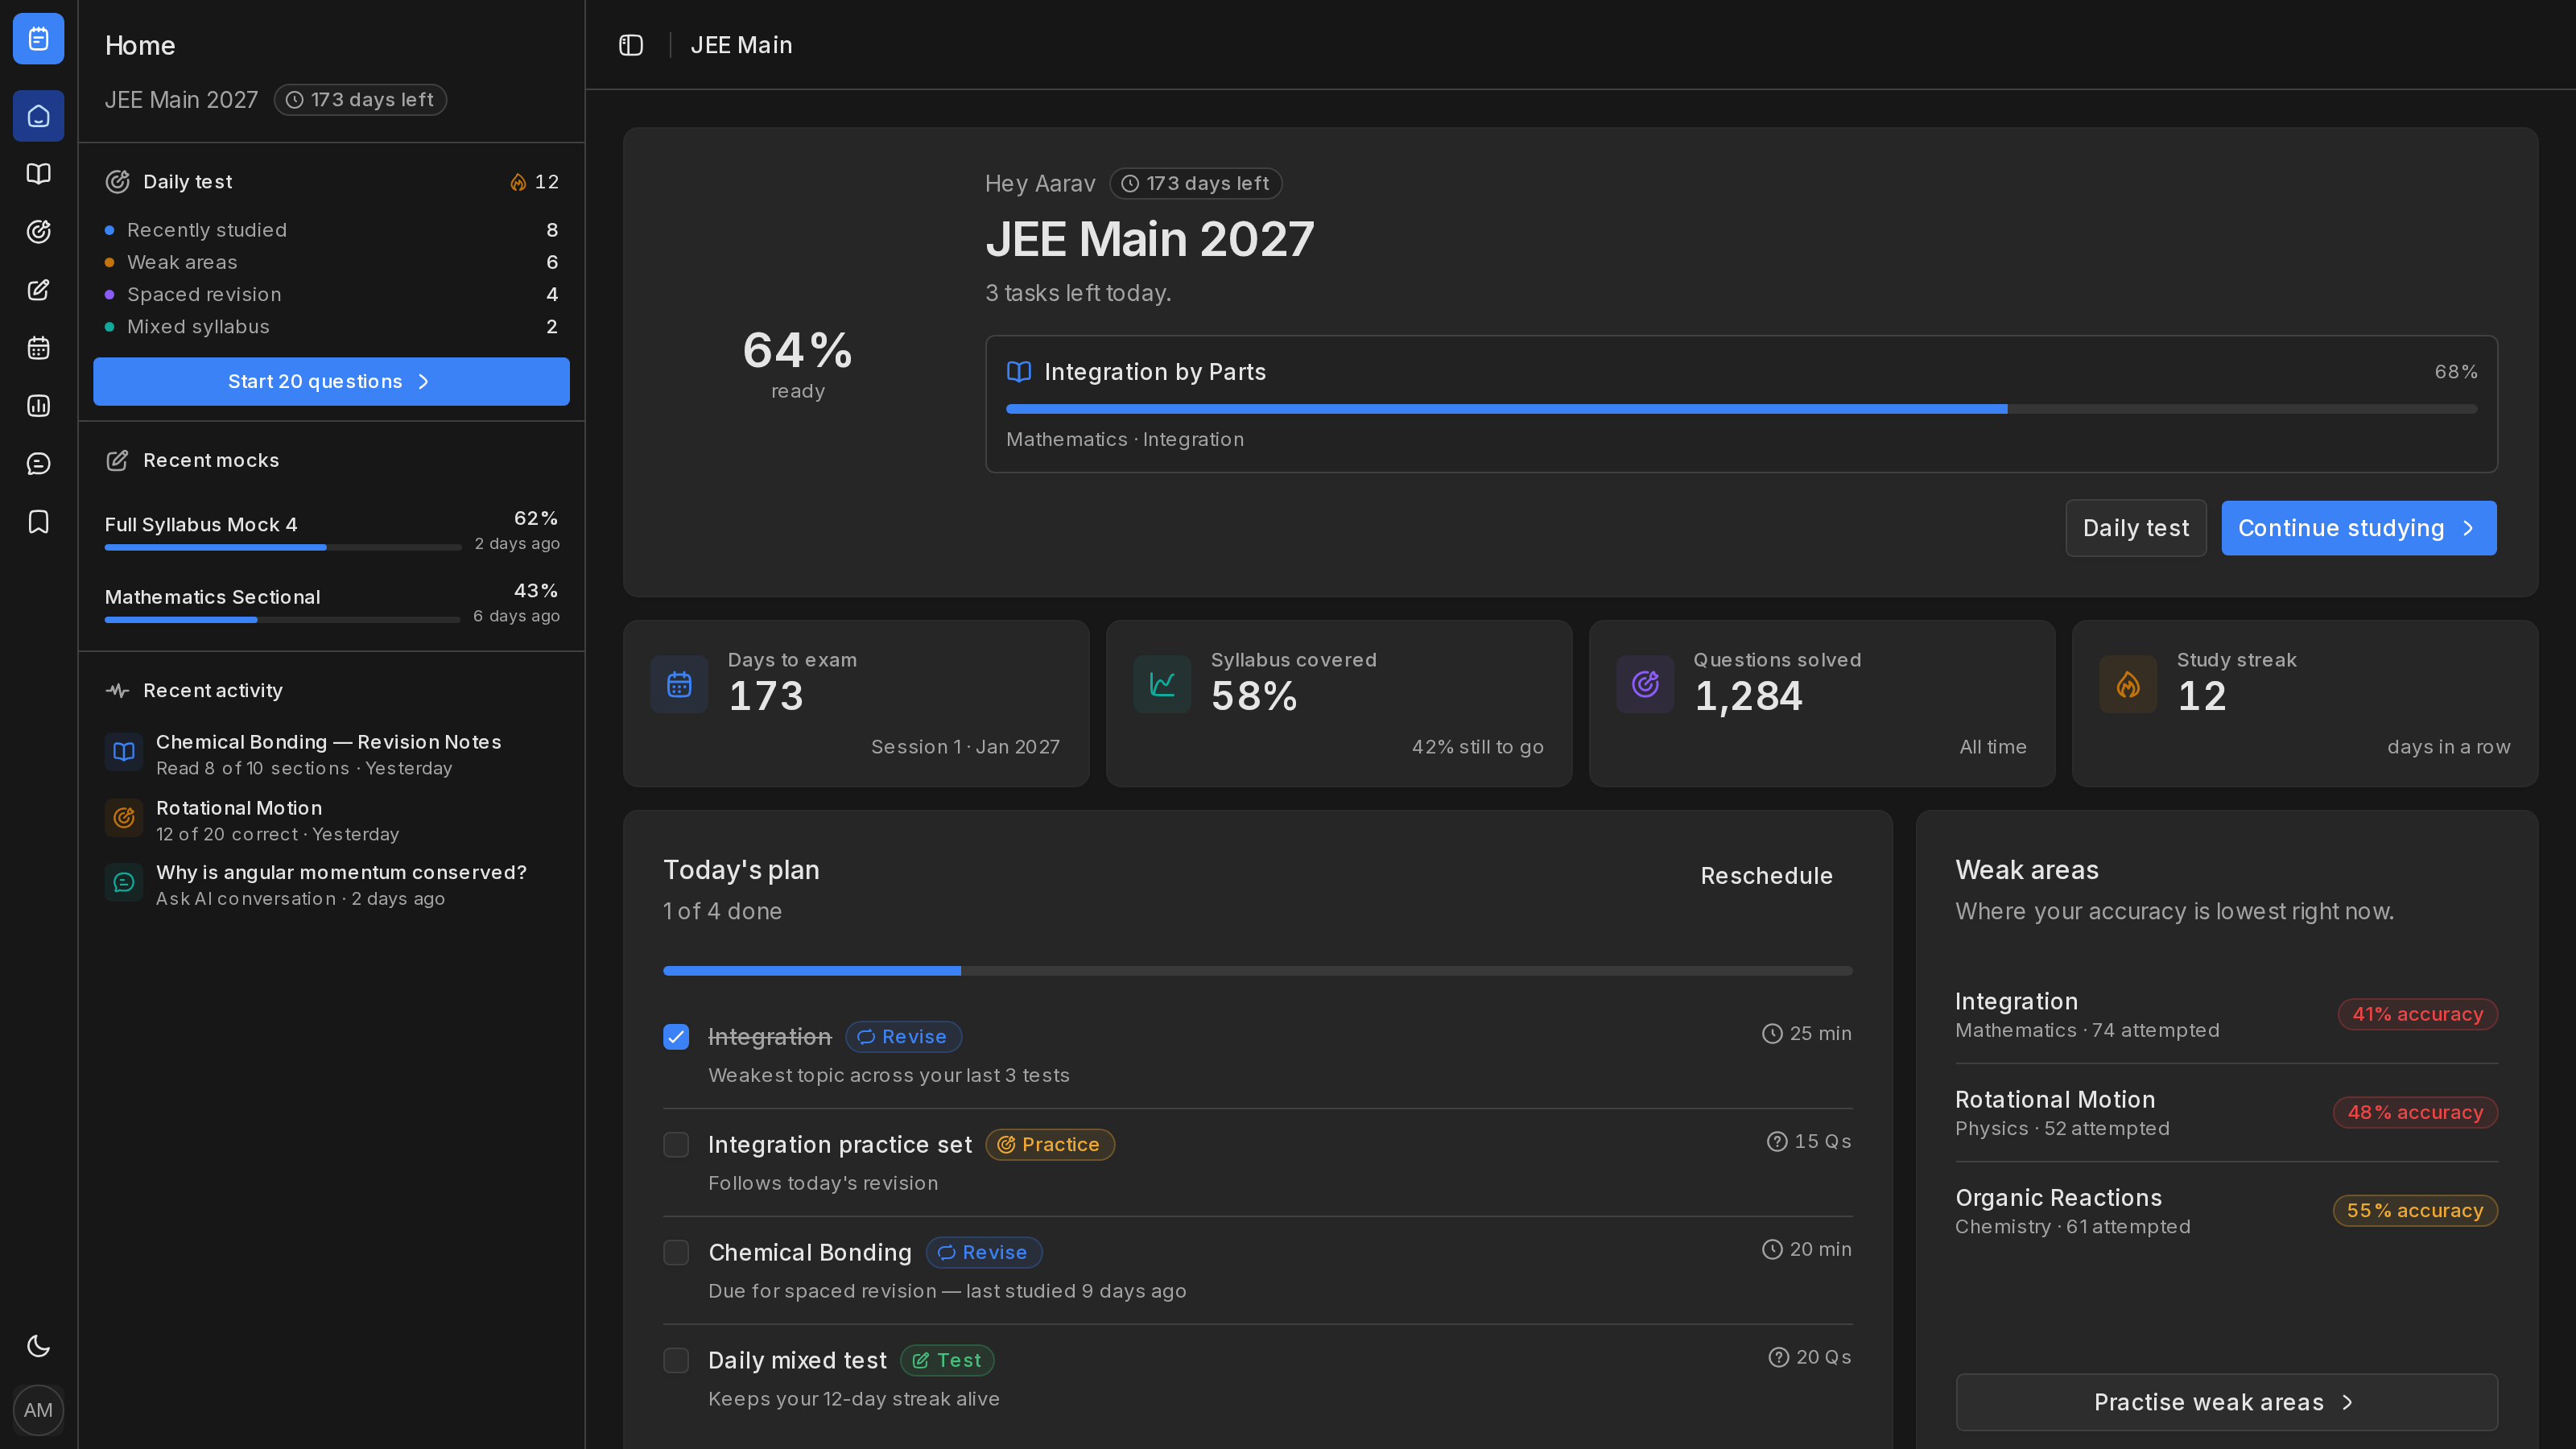This screenshot has width=2576, height=1449.
Task: Open the Ask AI chat icon in rail
Action: [38, 464]
